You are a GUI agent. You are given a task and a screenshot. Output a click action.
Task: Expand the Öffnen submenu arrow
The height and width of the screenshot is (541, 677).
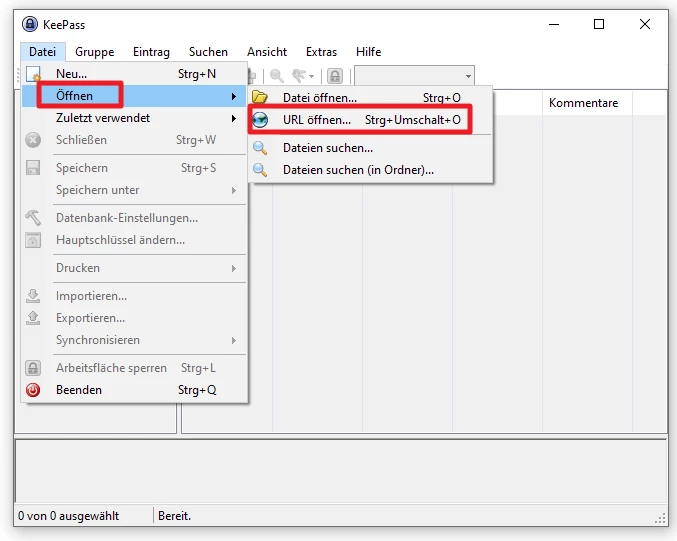click(234, 96)
